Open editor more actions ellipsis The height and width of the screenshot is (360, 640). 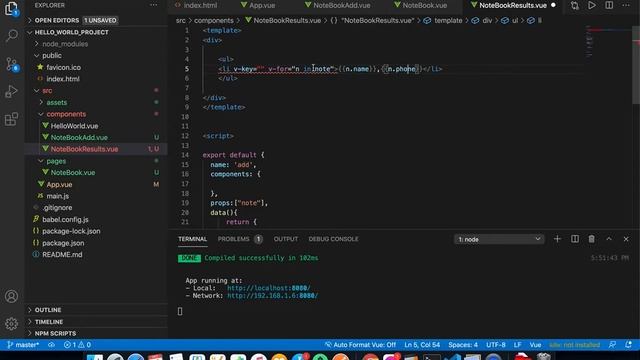coord(626,5)
